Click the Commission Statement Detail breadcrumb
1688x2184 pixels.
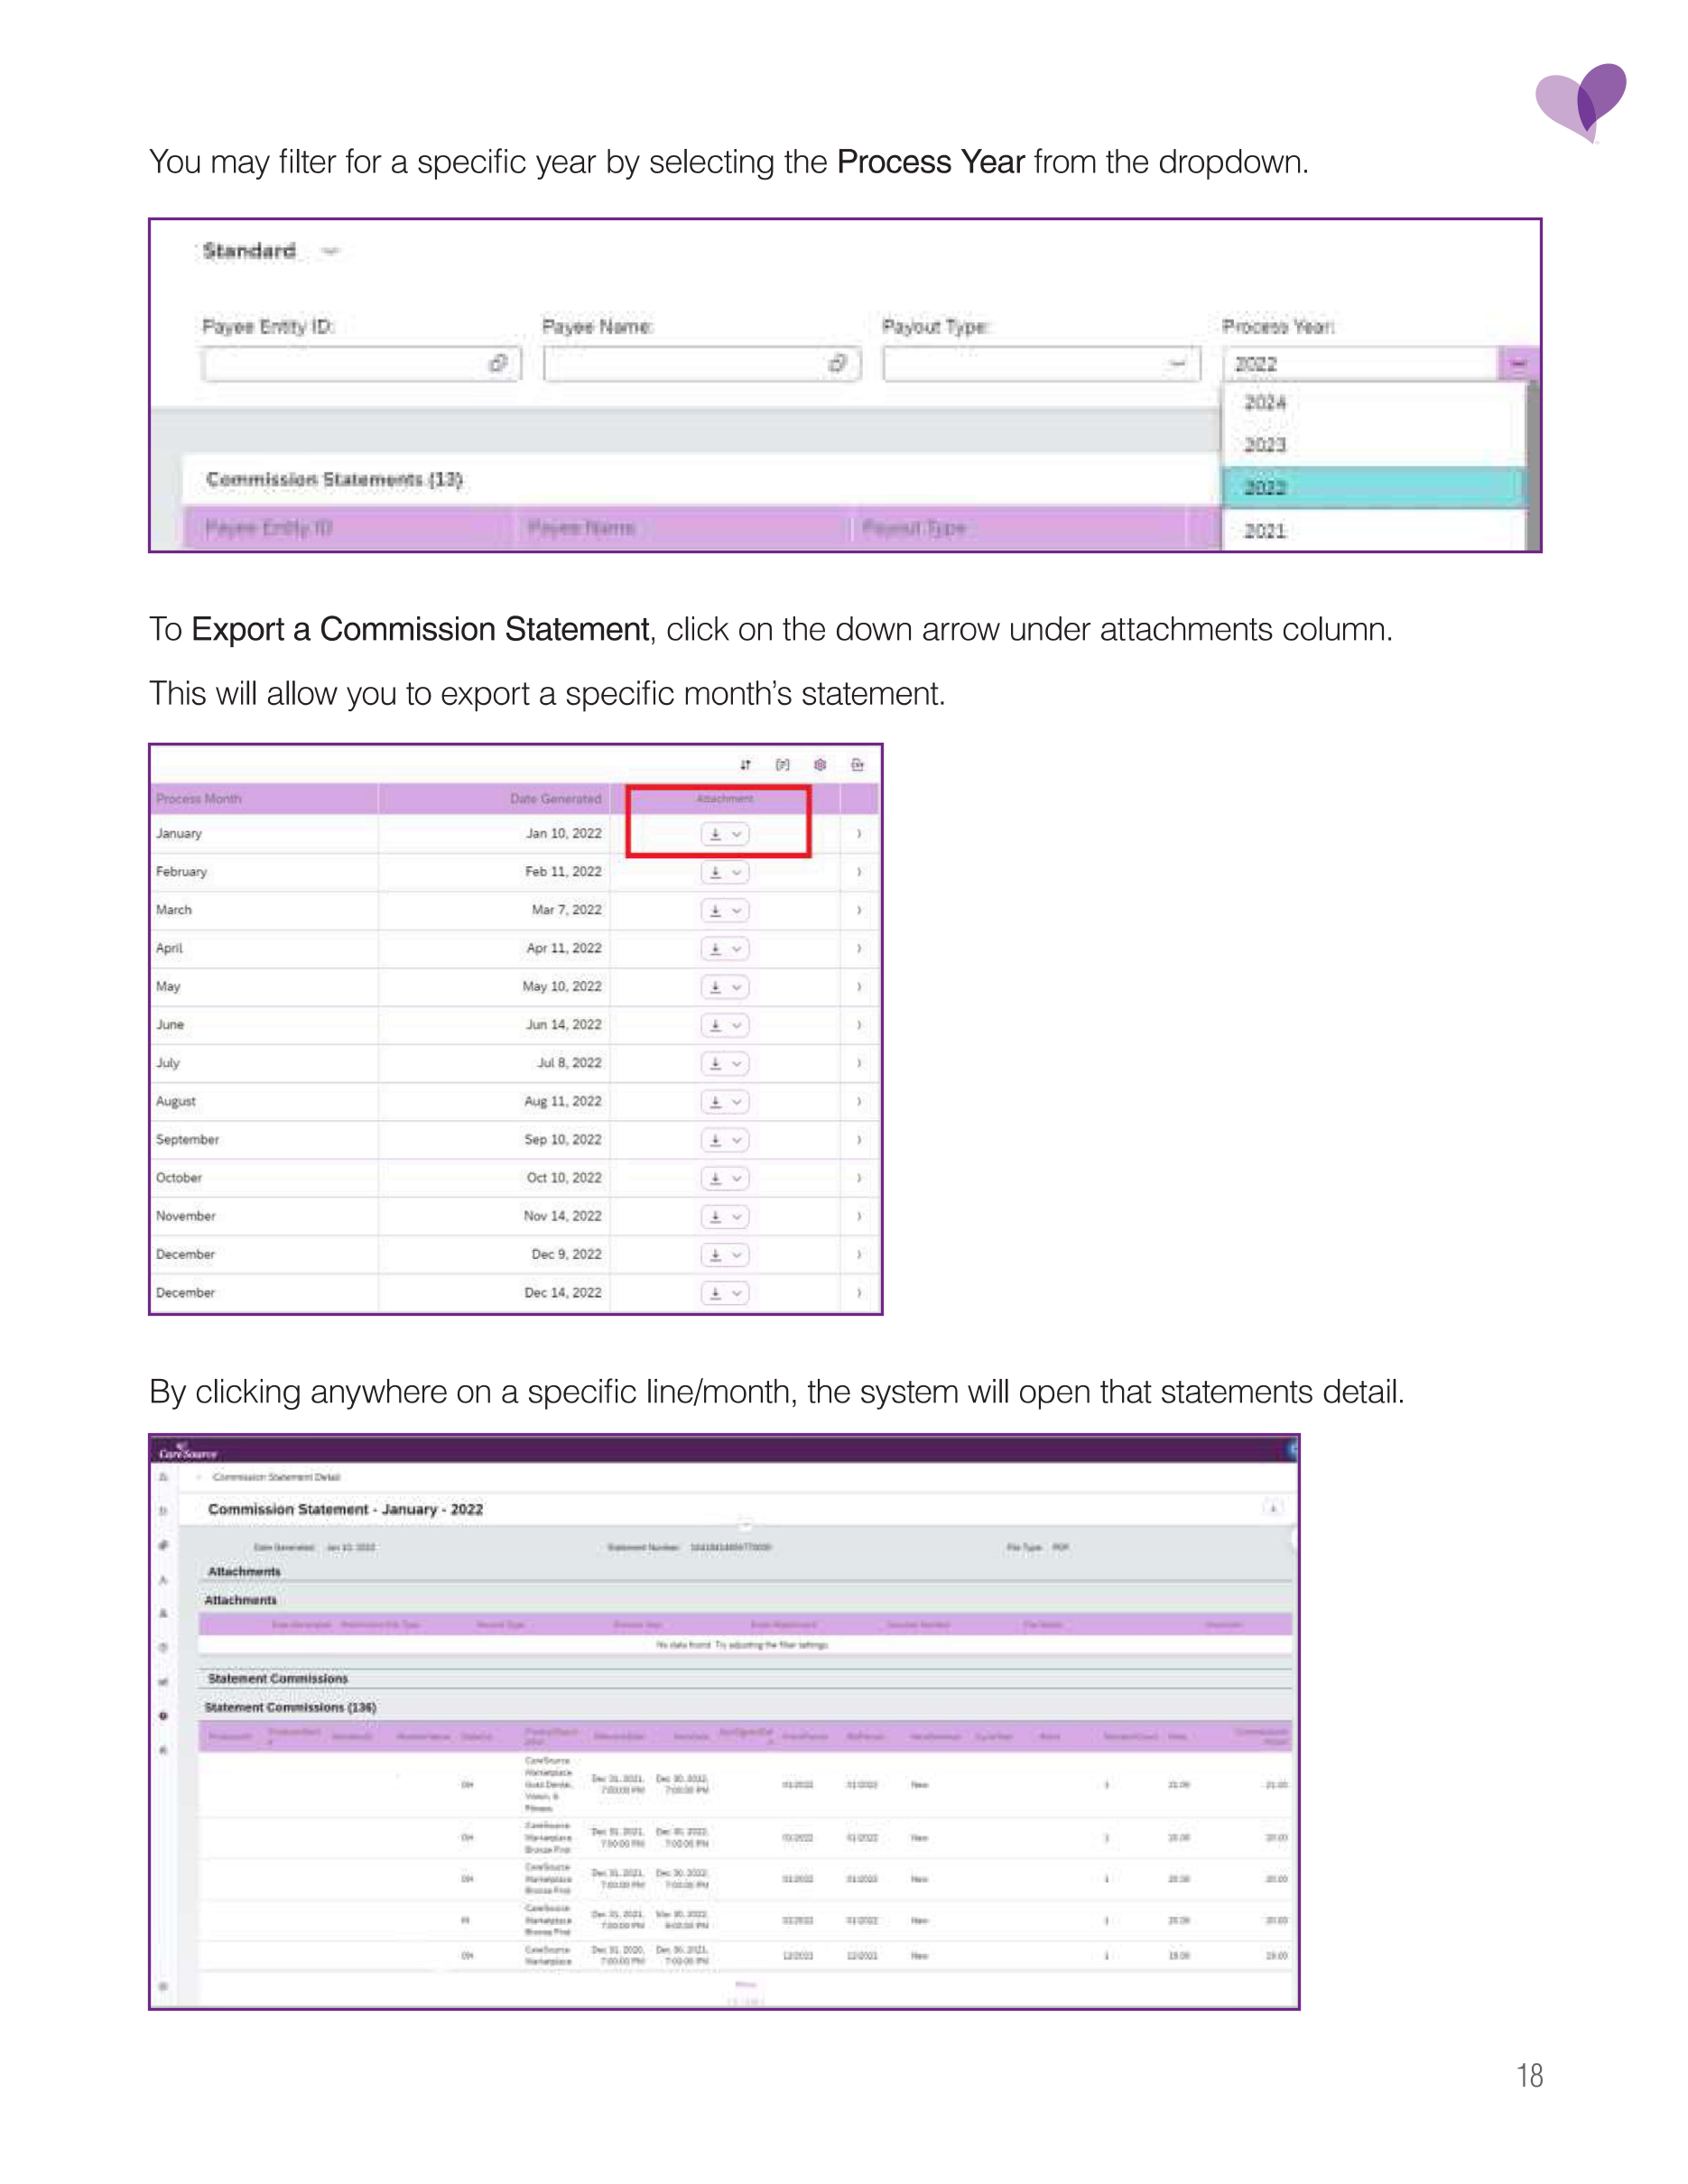[x=276, y=1477]
